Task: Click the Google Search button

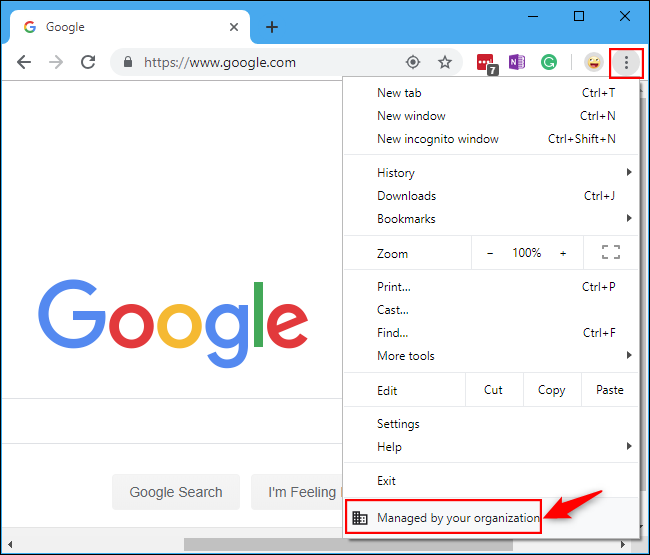Action: (176, 492)
